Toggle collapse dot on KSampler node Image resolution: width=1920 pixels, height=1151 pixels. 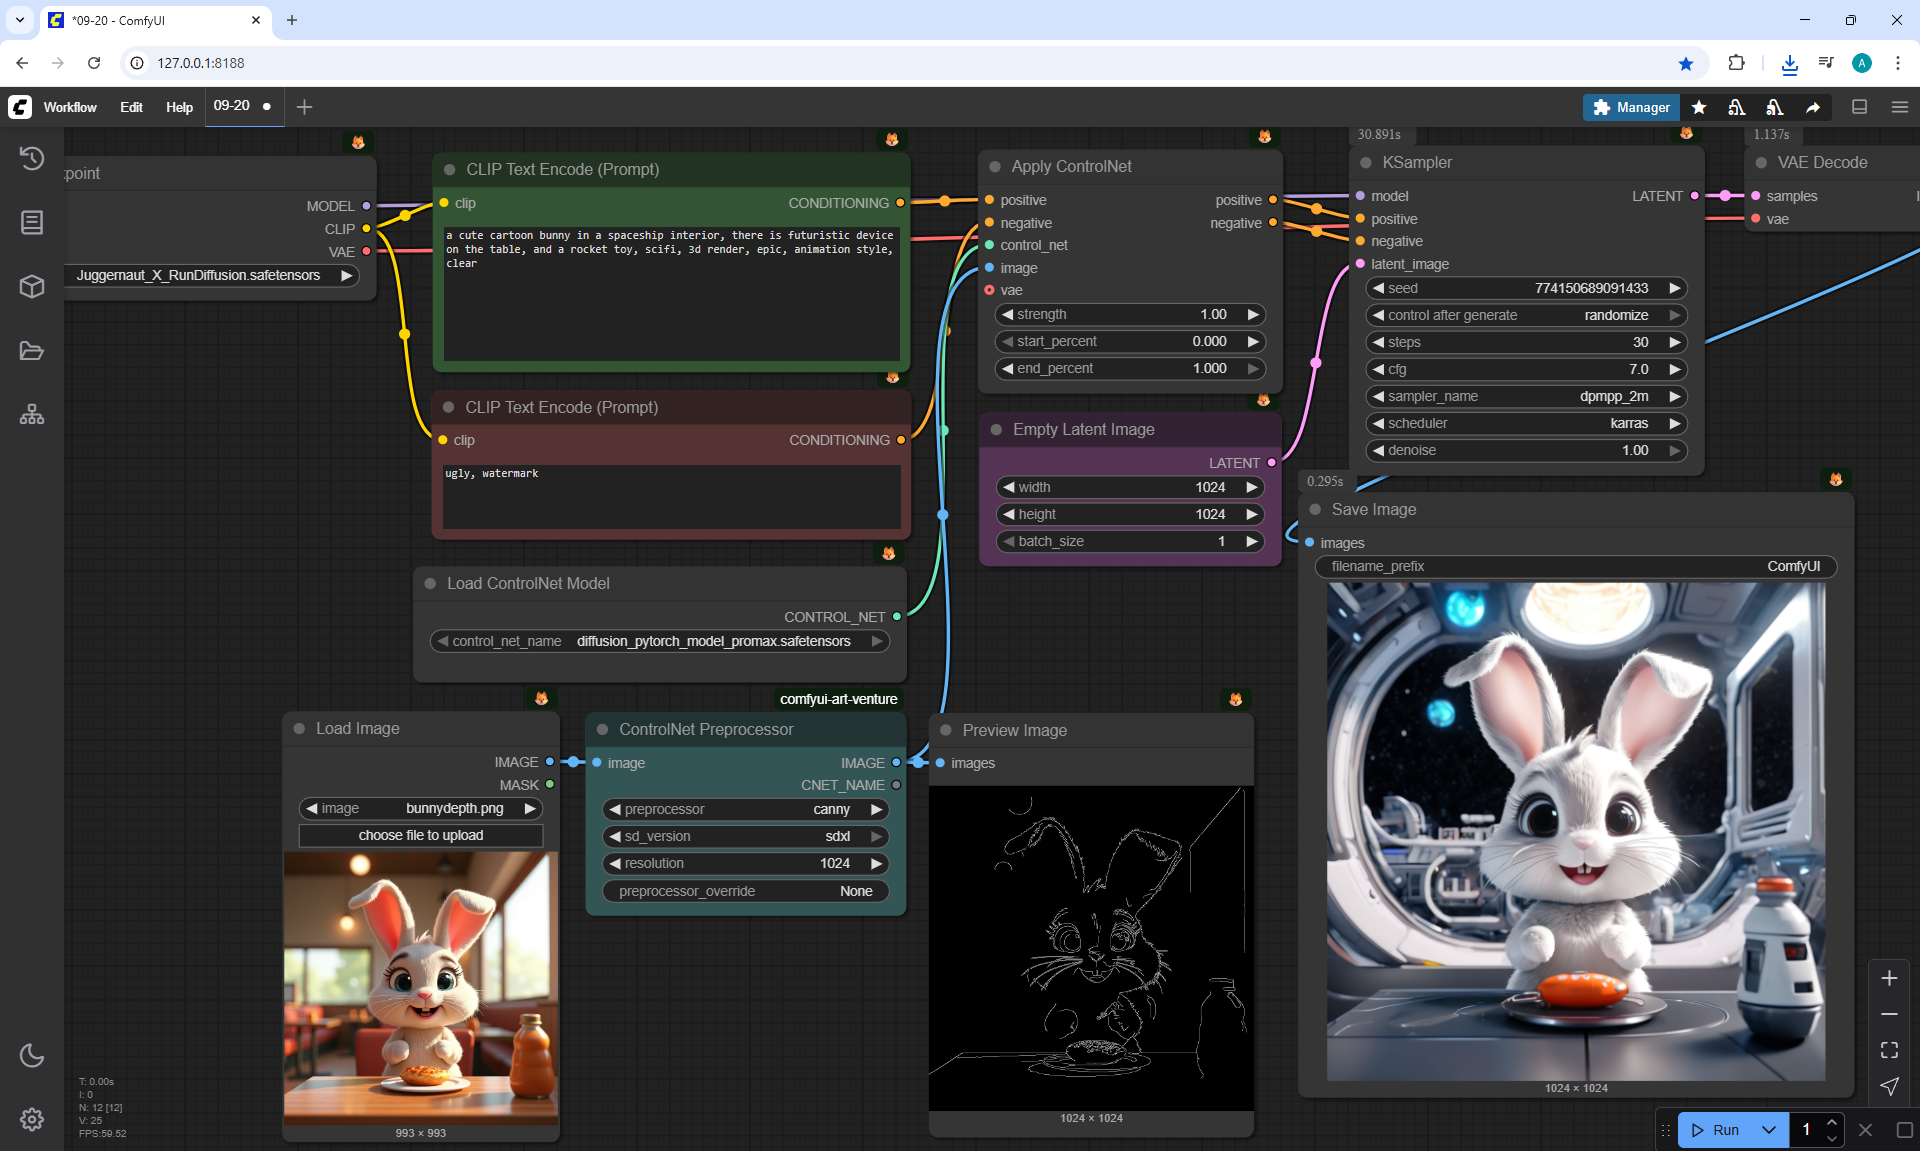pyautogui.click(x=1366, y=163)
